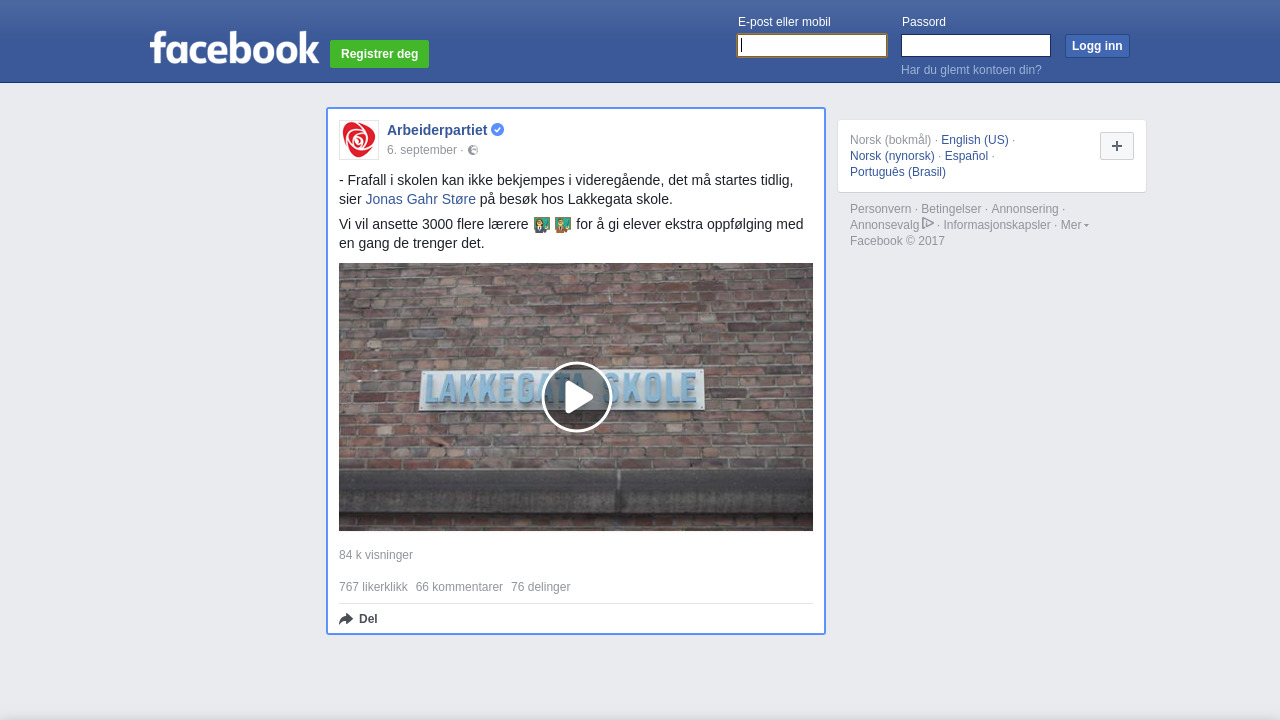This screenshot has width=1280, height=720.
Task: Open the Personvern footer link
Action: pos(881,209)
